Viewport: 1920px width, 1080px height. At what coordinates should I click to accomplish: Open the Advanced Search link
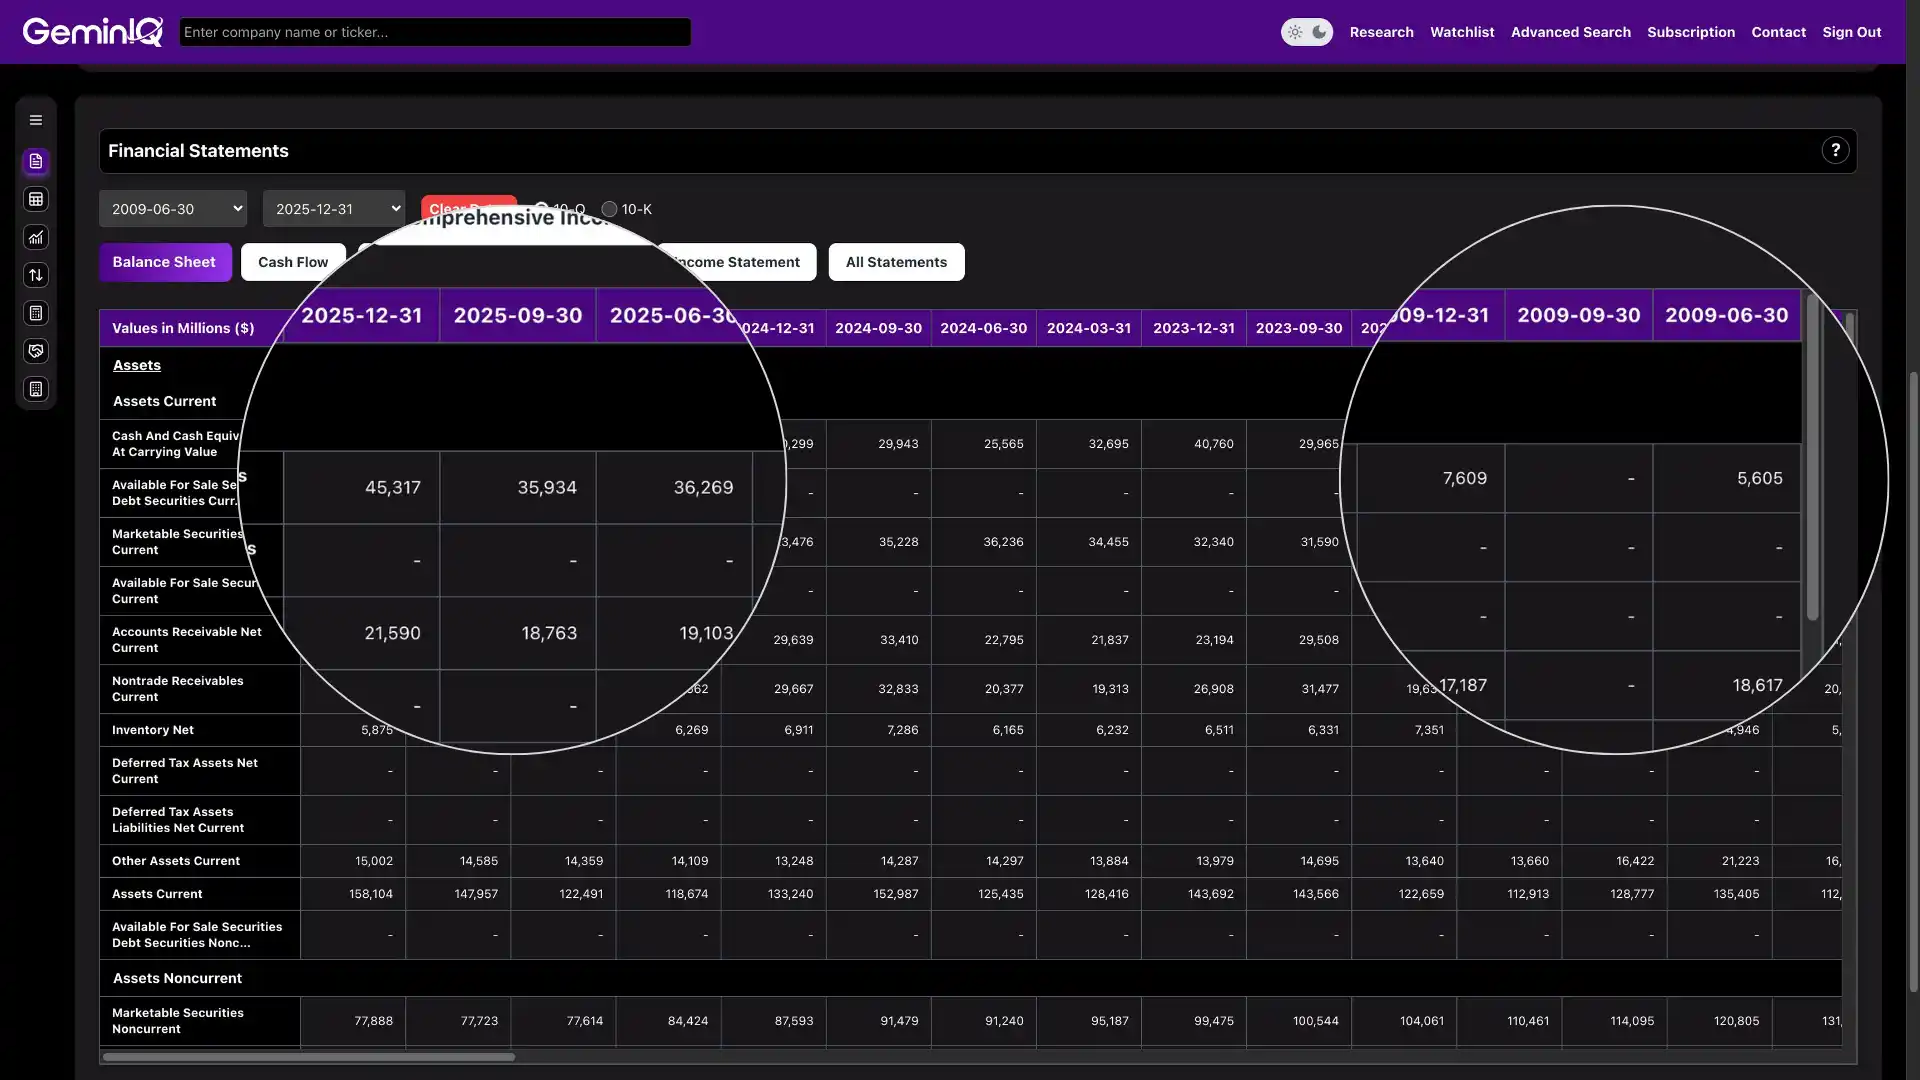click(x=1570, y=32)
